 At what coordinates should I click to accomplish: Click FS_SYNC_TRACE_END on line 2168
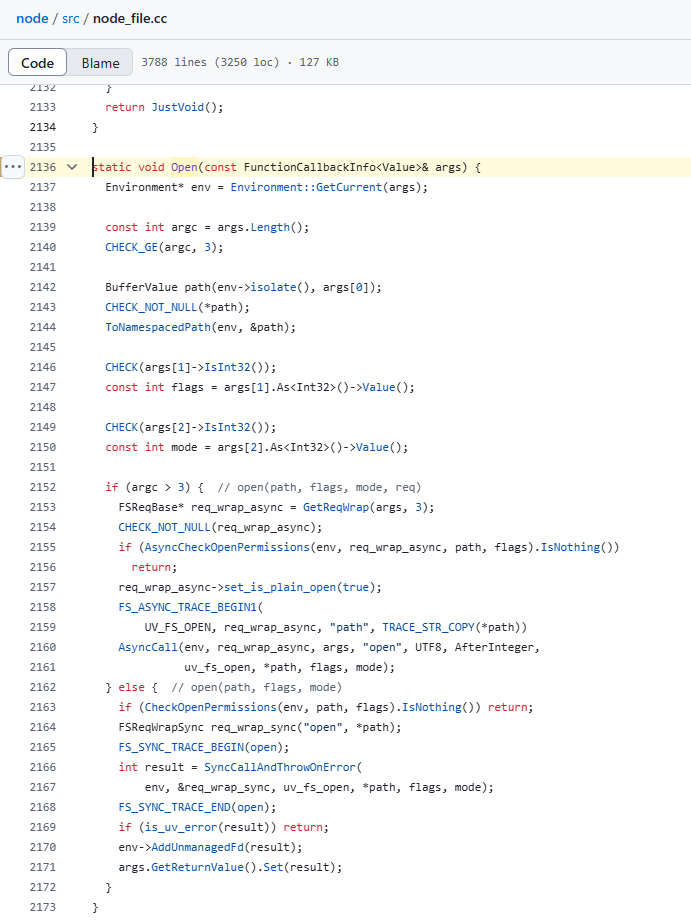(174, 808)
